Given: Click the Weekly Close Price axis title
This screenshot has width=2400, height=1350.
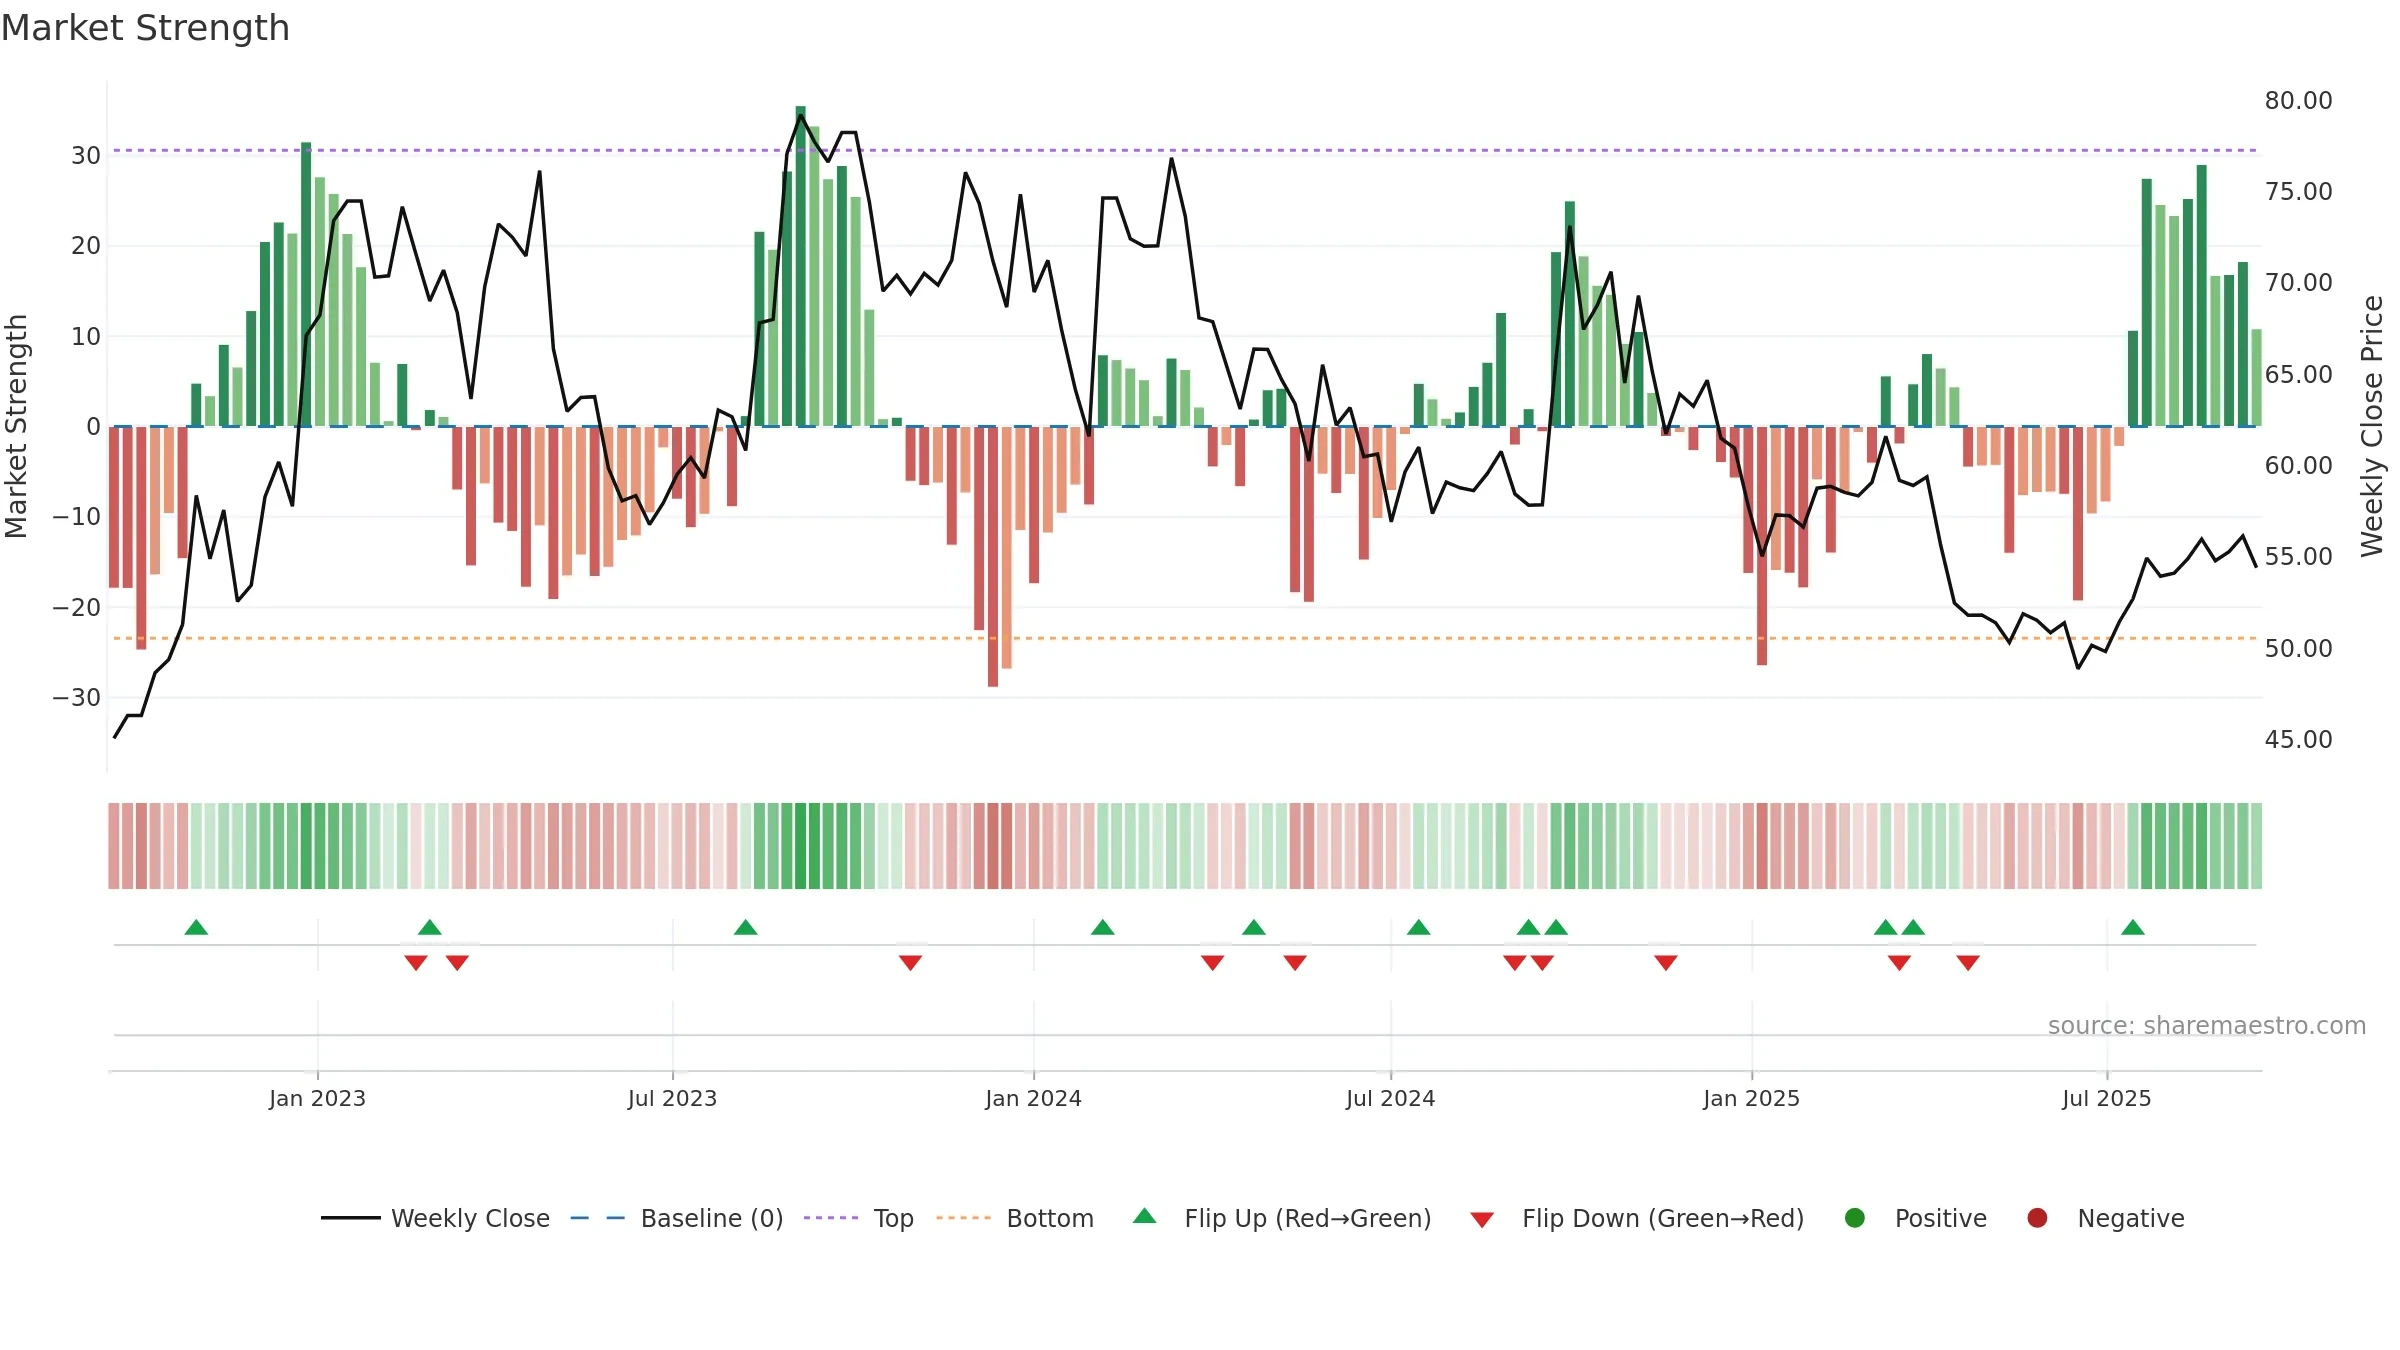Looking at the screenshot, I should point(2372,426).
